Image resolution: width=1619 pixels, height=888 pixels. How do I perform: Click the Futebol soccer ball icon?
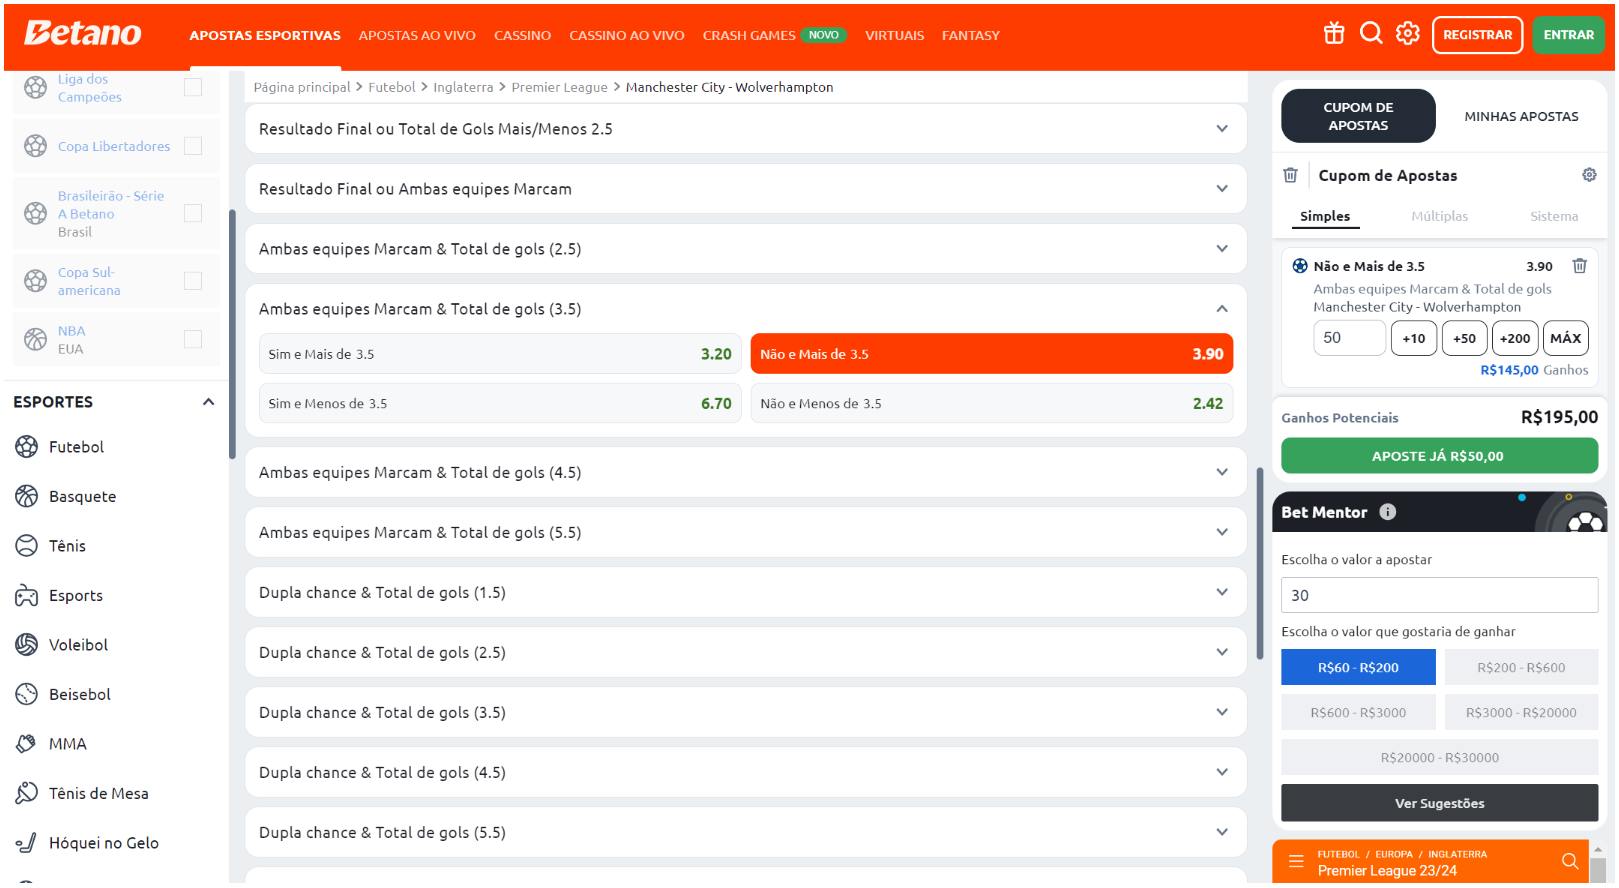(27, 447)
